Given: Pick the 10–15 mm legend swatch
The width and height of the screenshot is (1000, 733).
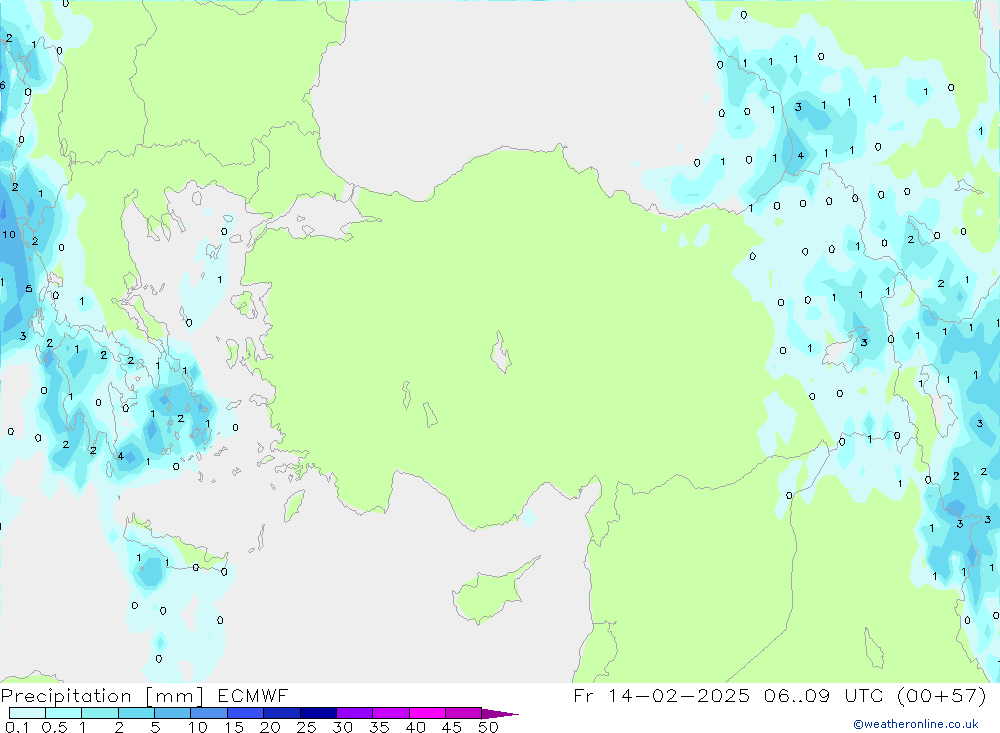Looking at the screenshot, I should [x=209, y=713].
